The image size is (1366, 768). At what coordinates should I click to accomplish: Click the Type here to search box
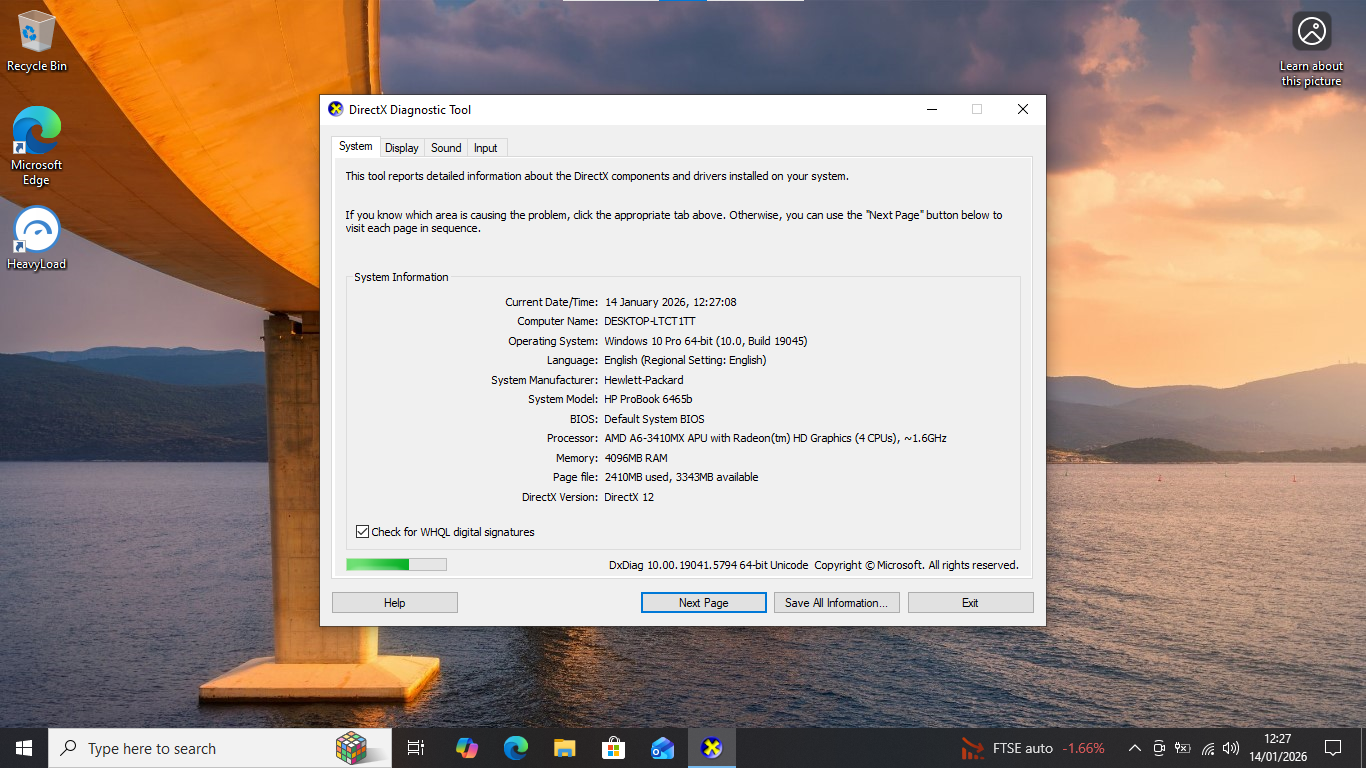(x=200, y=748)
